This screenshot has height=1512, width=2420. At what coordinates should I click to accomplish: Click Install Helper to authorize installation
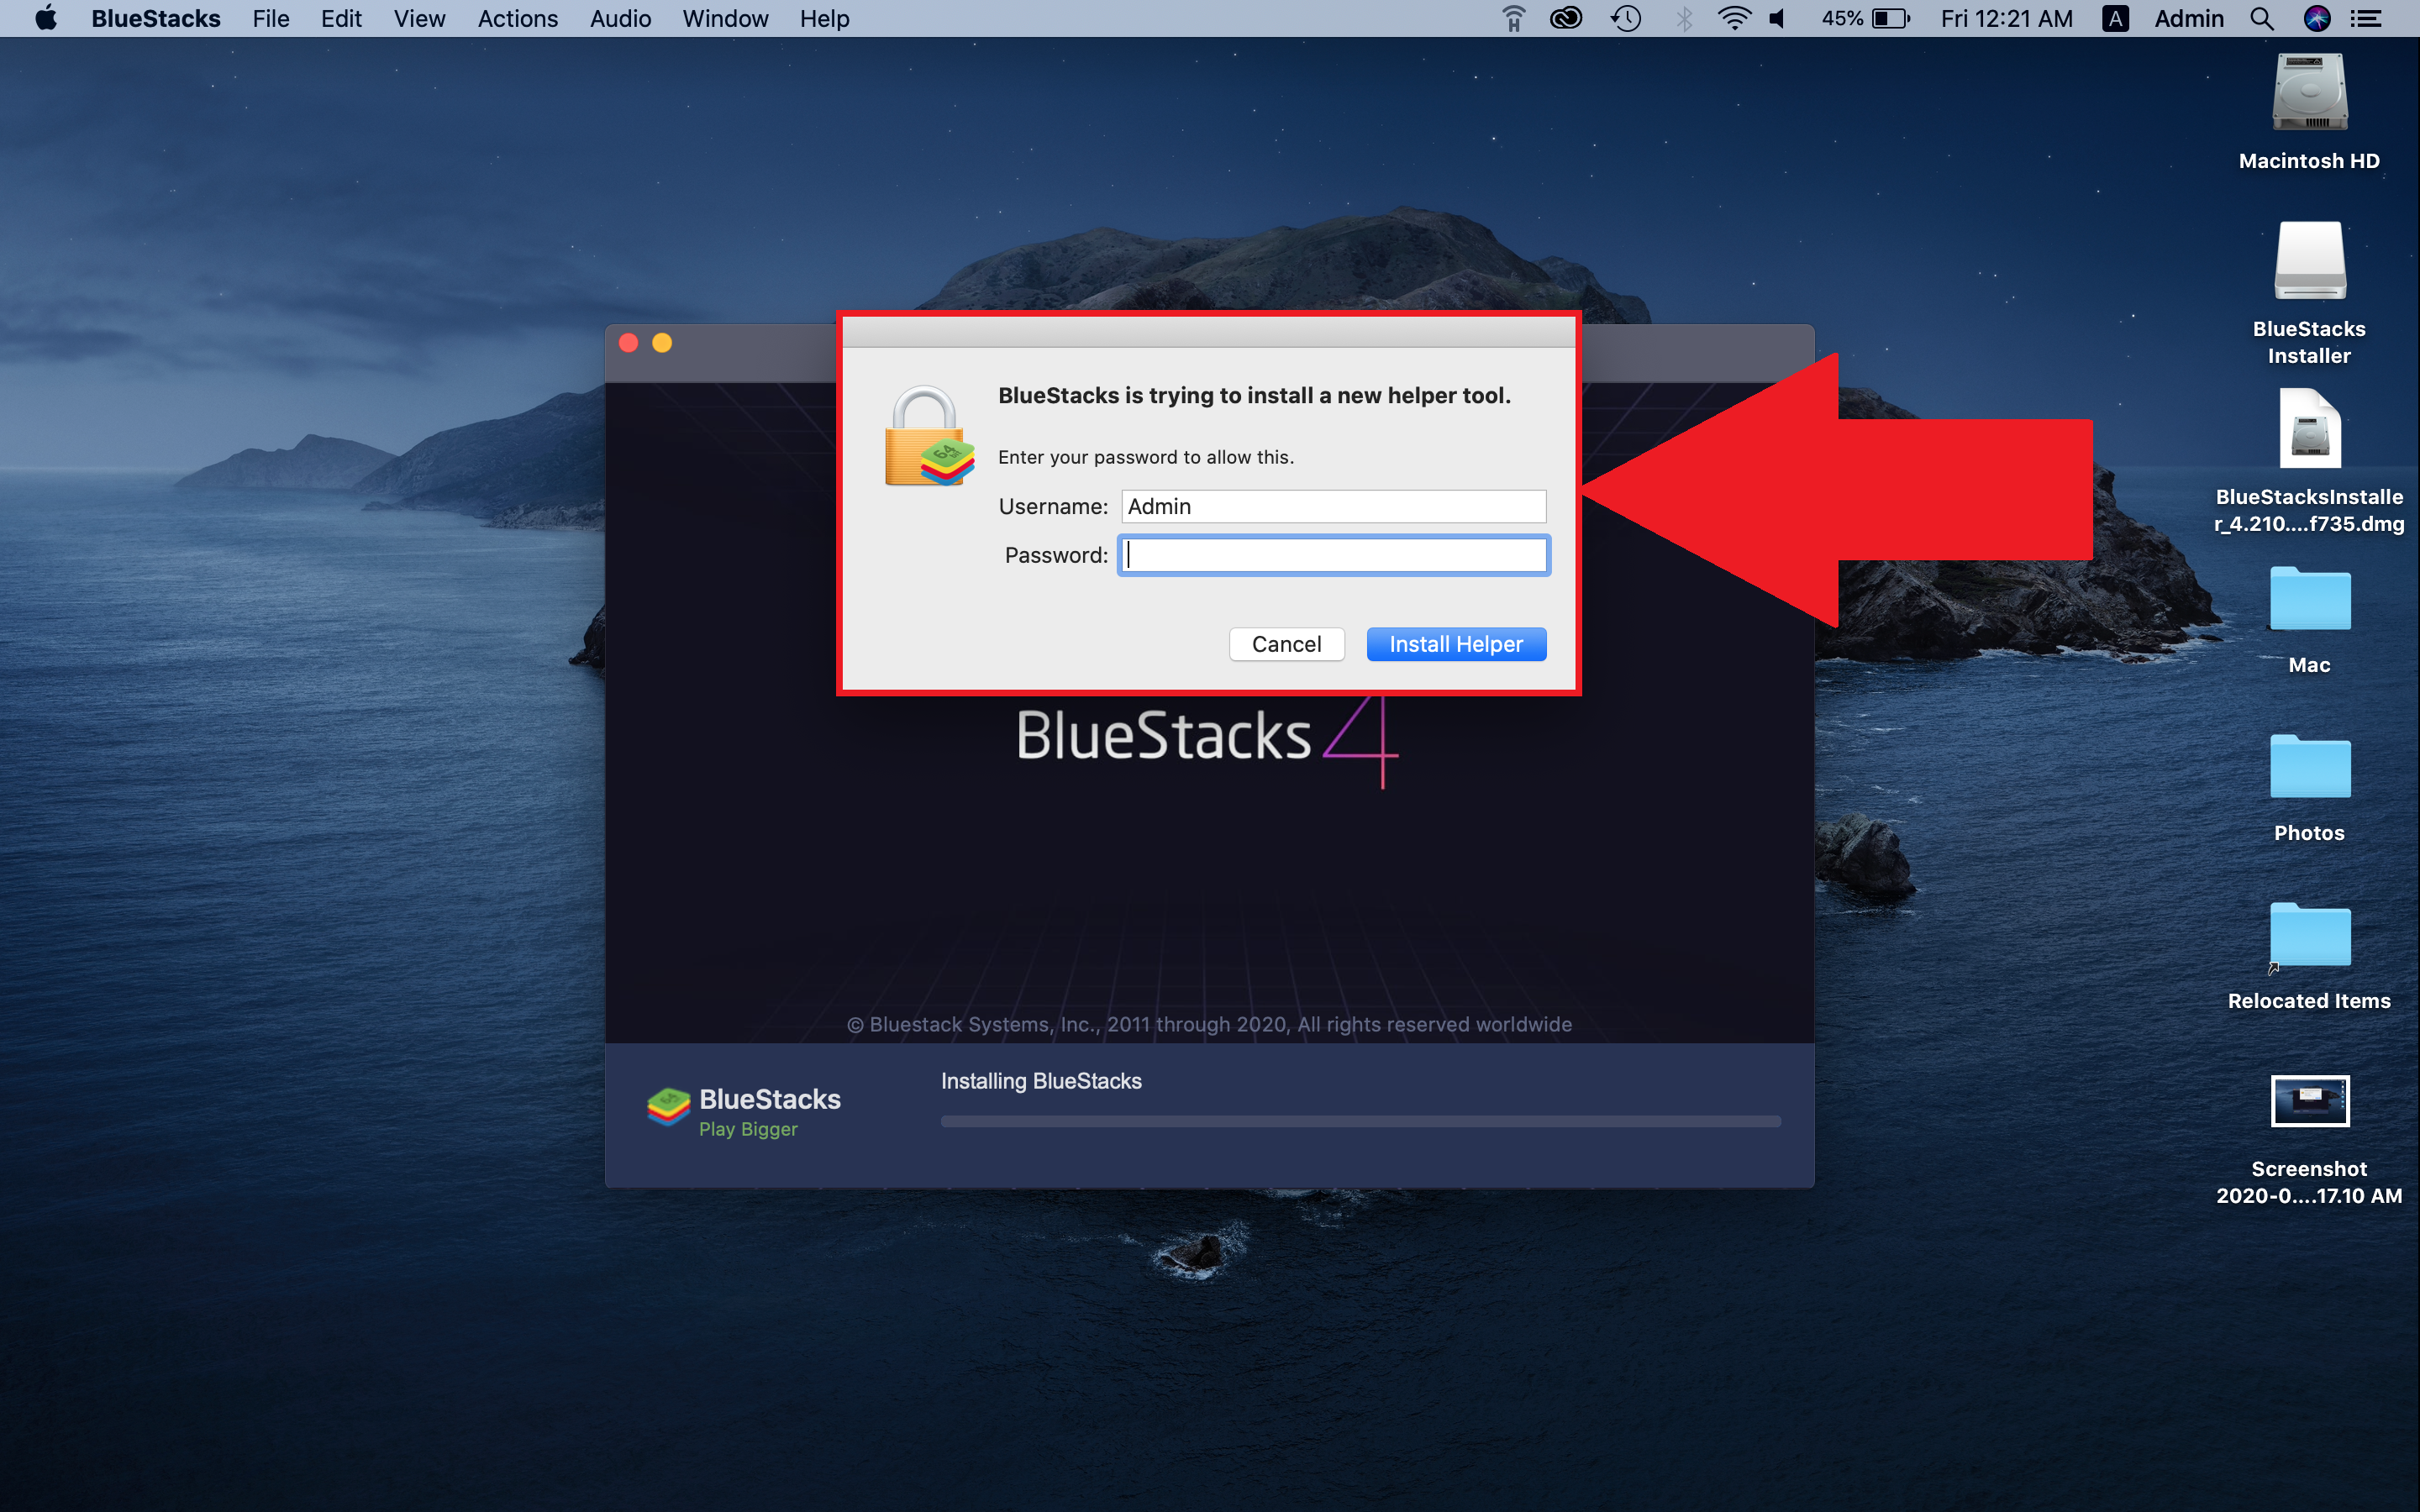[x=1453, y=643]
